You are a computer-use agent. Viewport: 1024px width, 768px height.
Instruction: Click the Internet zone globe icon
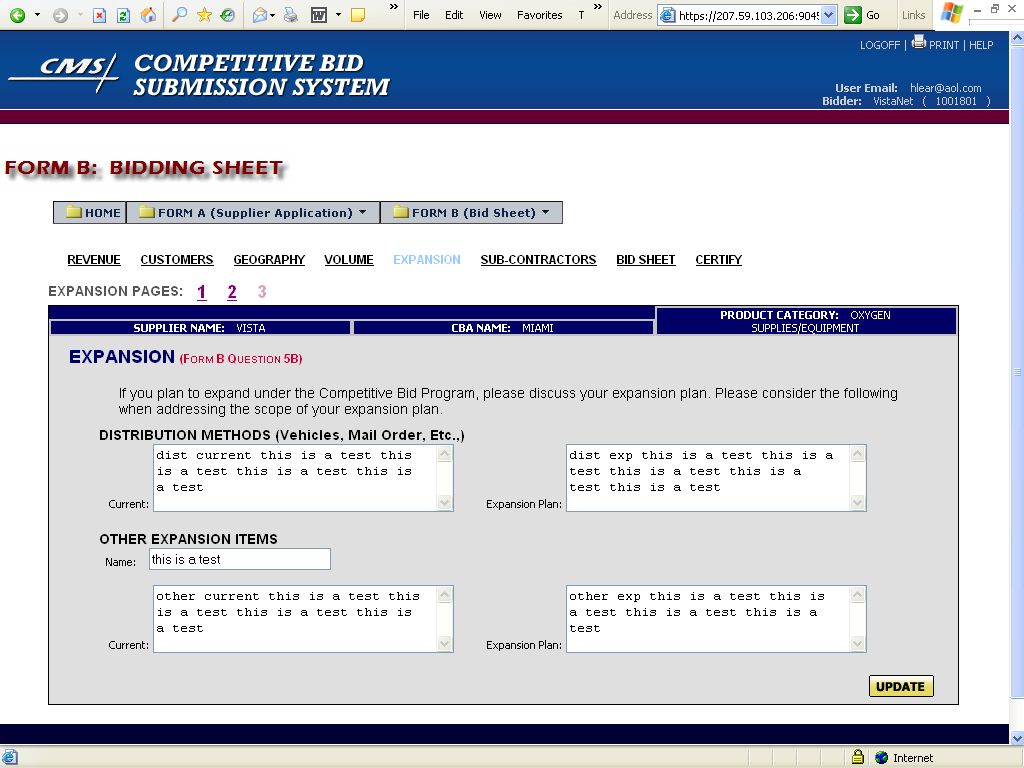coord(882,758)
